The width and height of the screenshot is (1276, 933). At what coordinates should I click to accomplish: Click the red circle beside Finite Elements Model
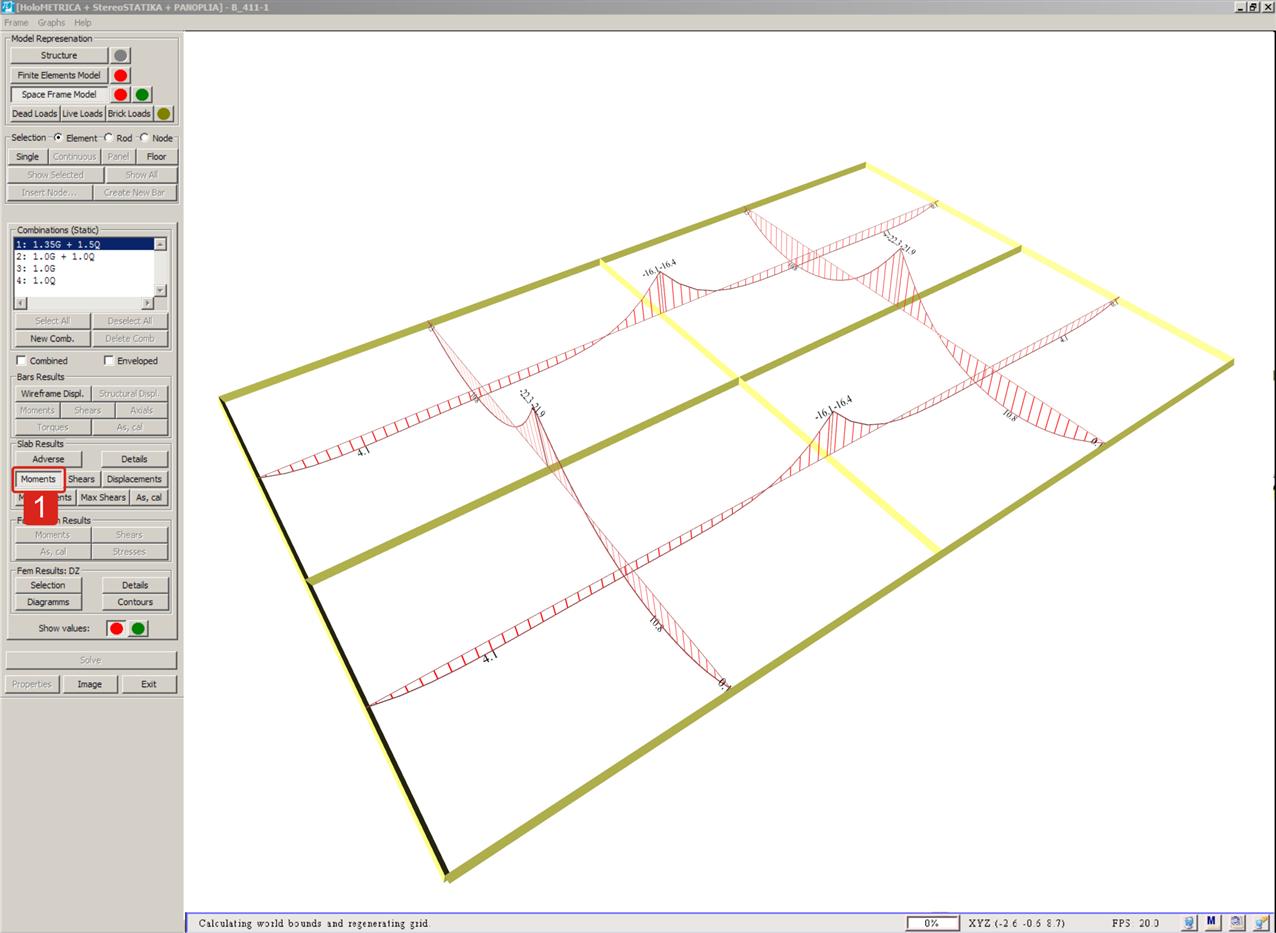click(121, 75)
